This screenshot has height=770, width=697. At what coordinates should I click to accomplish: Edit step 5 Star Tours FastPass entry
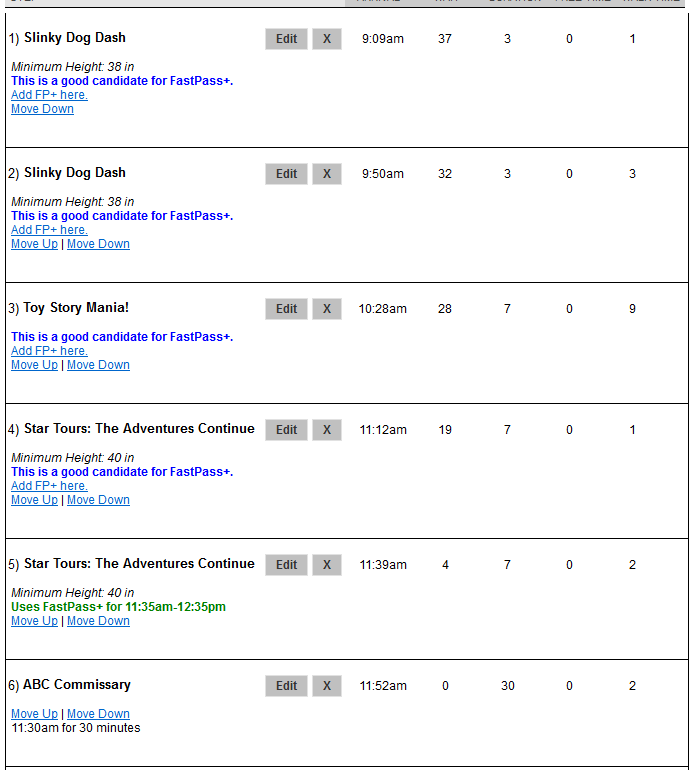[286, 565]
